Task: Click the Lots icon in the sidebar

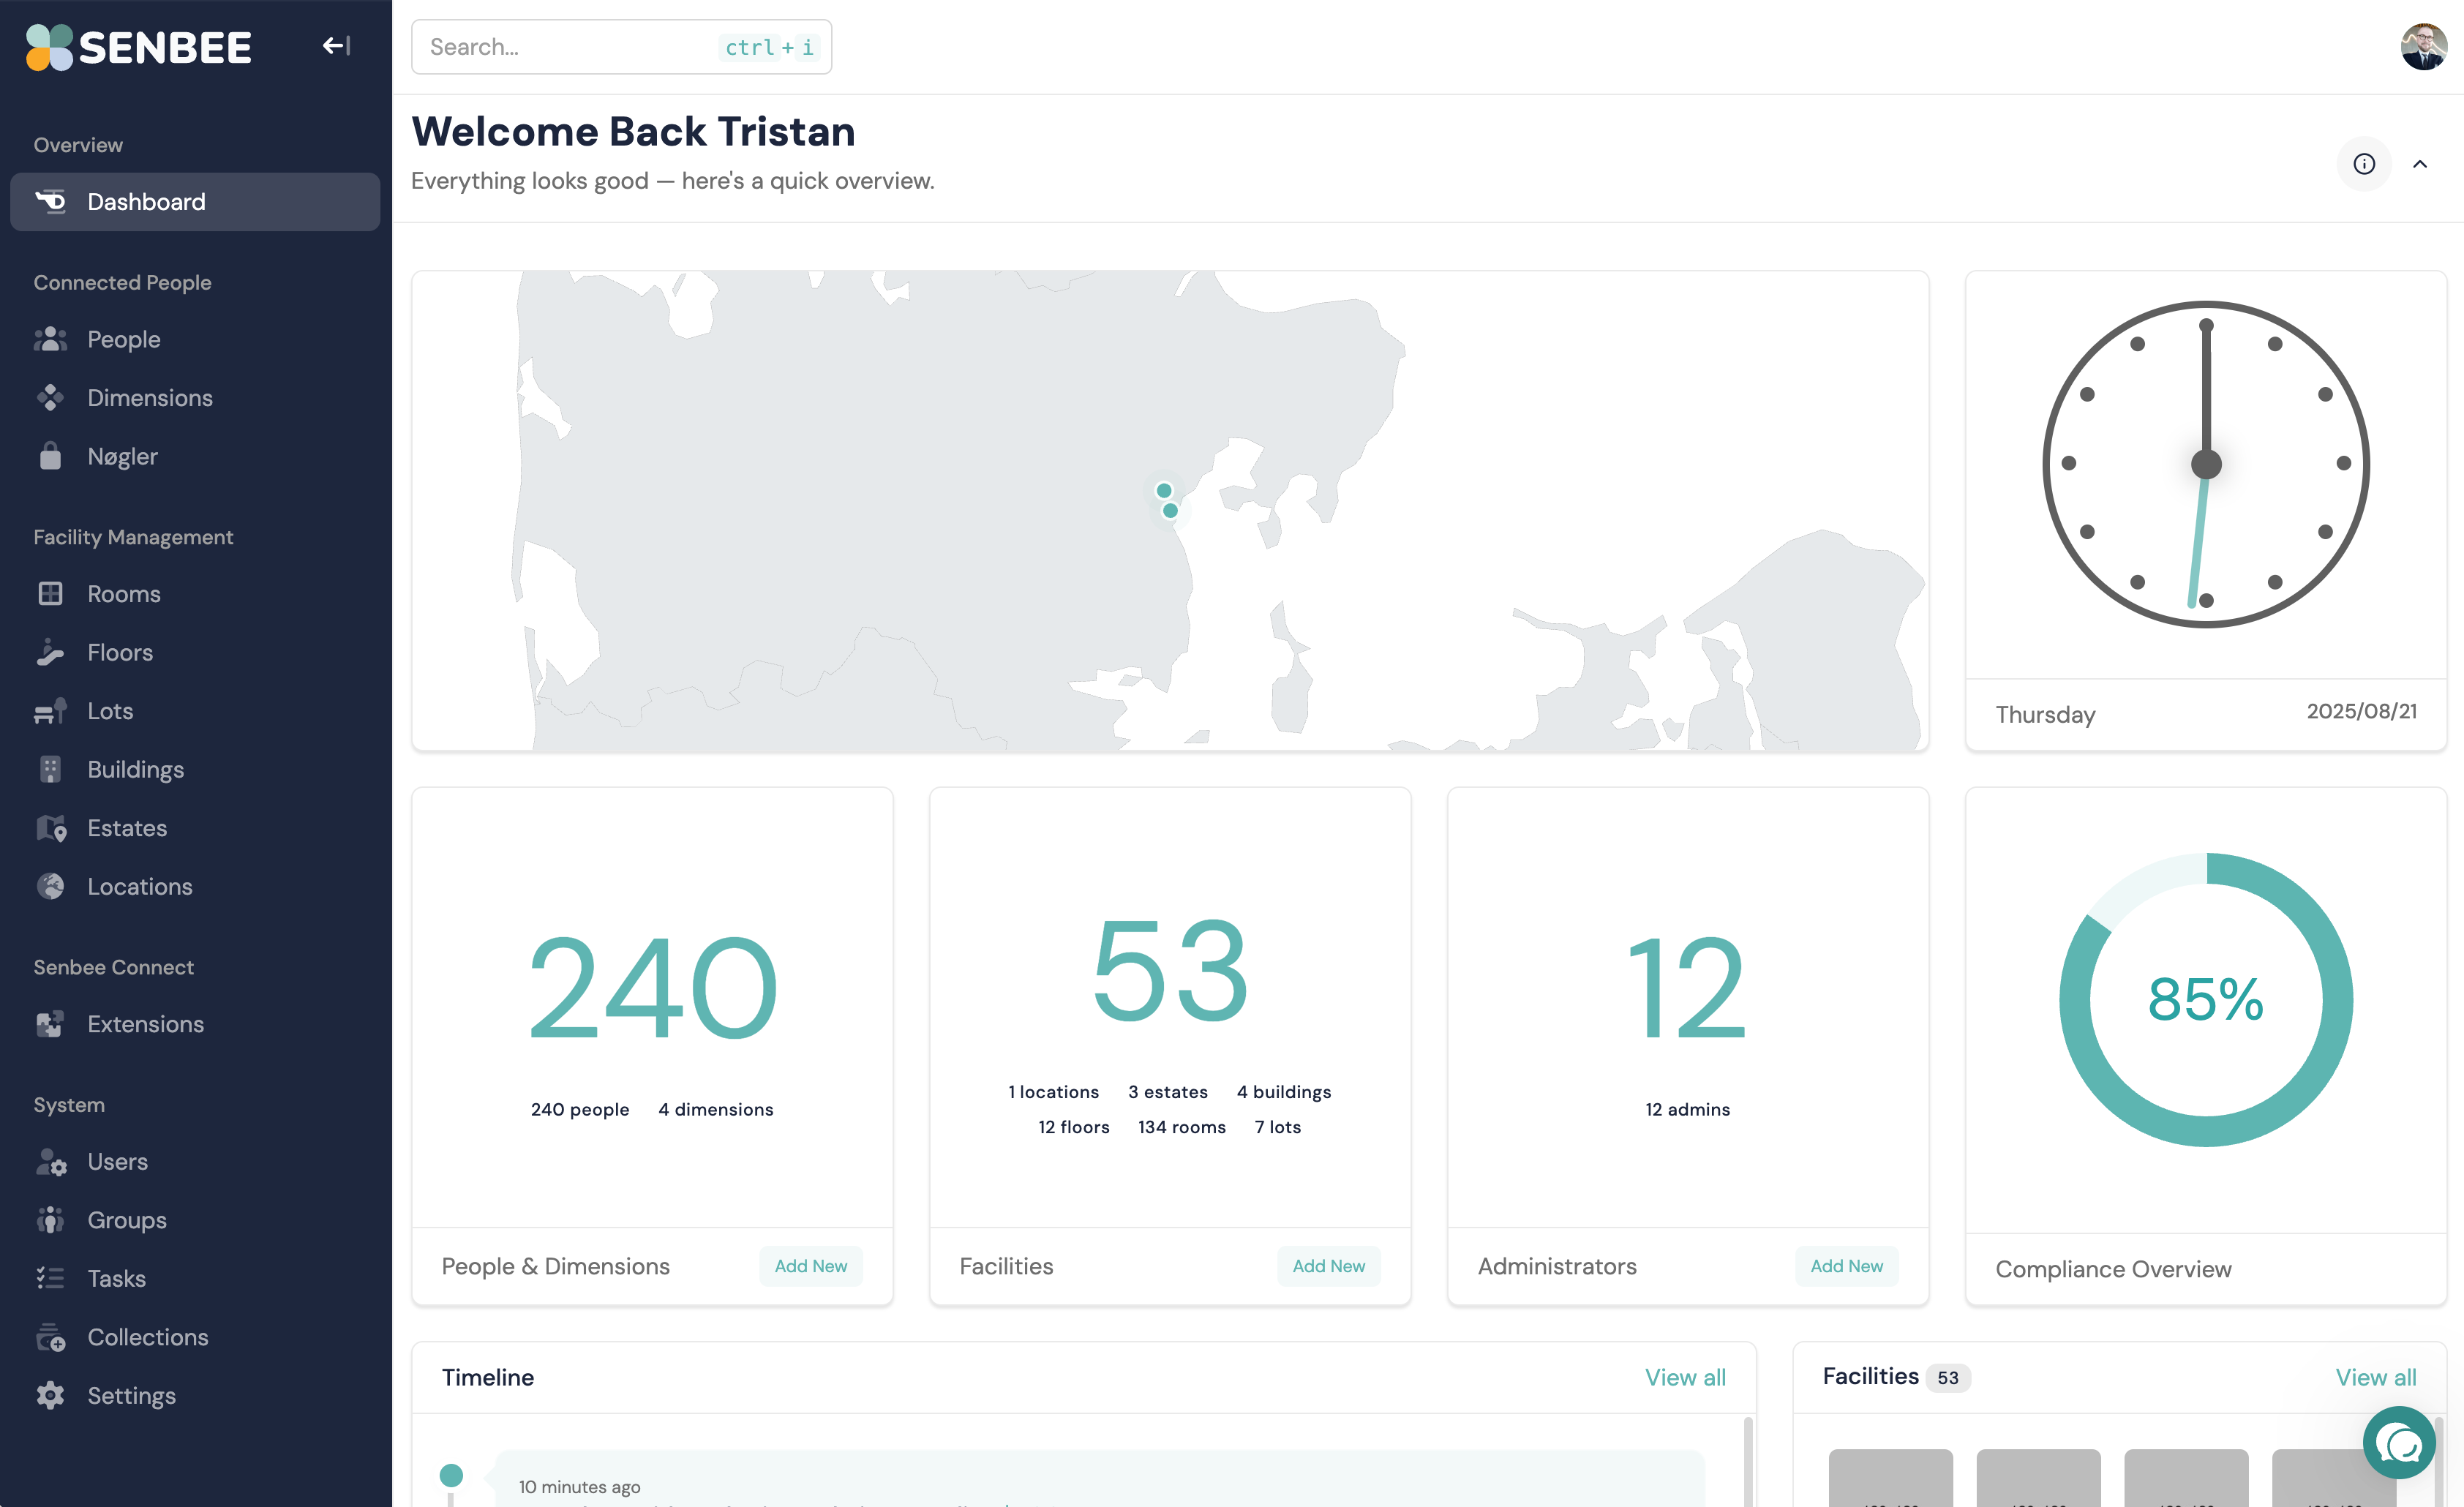Action: tap(50, 711)
